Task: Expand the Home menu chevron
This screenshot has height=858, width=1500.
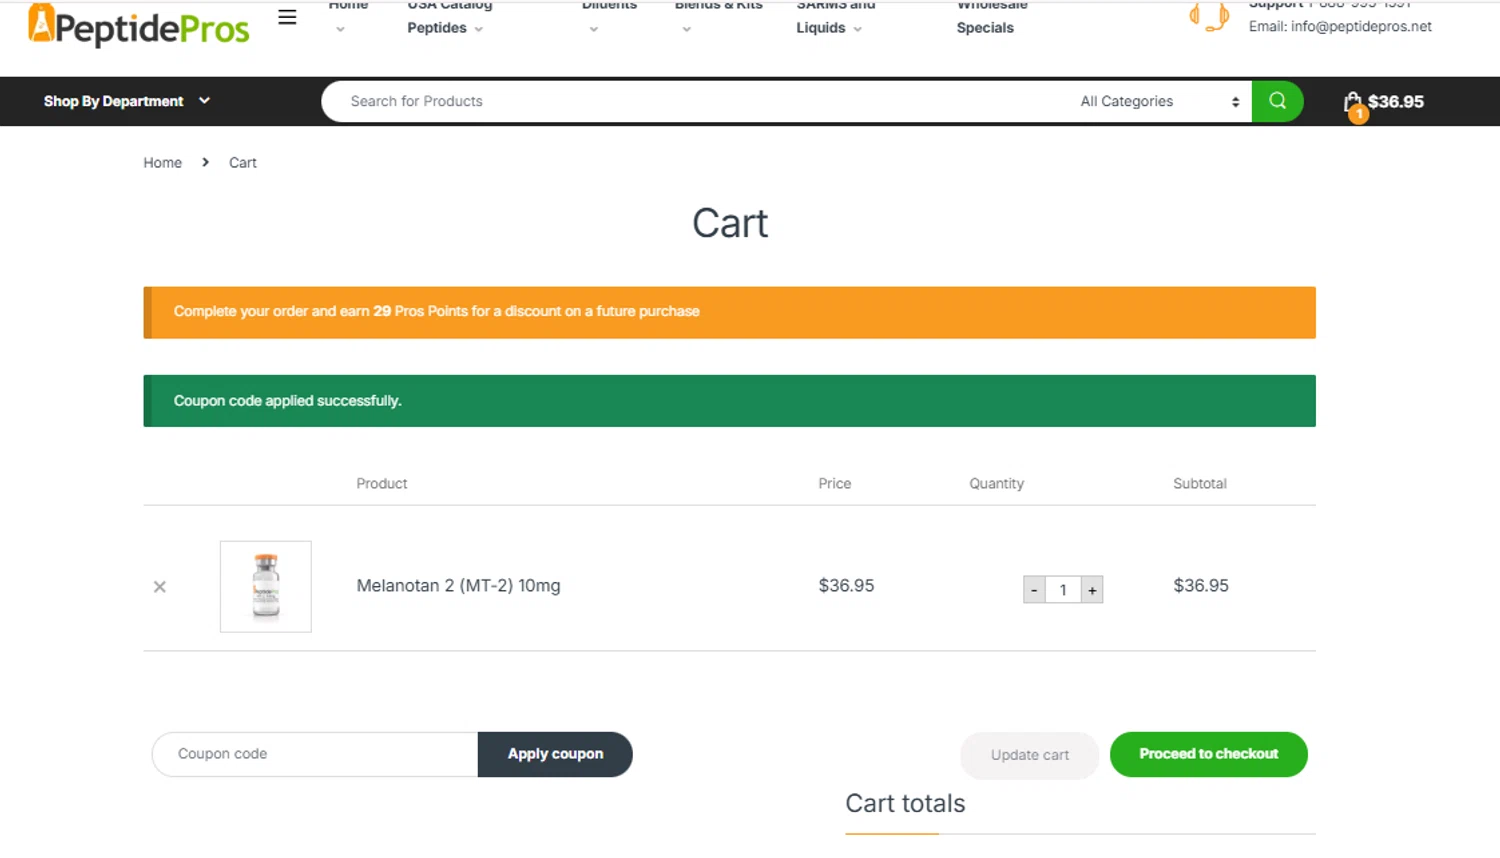Action: click(340, 29)
